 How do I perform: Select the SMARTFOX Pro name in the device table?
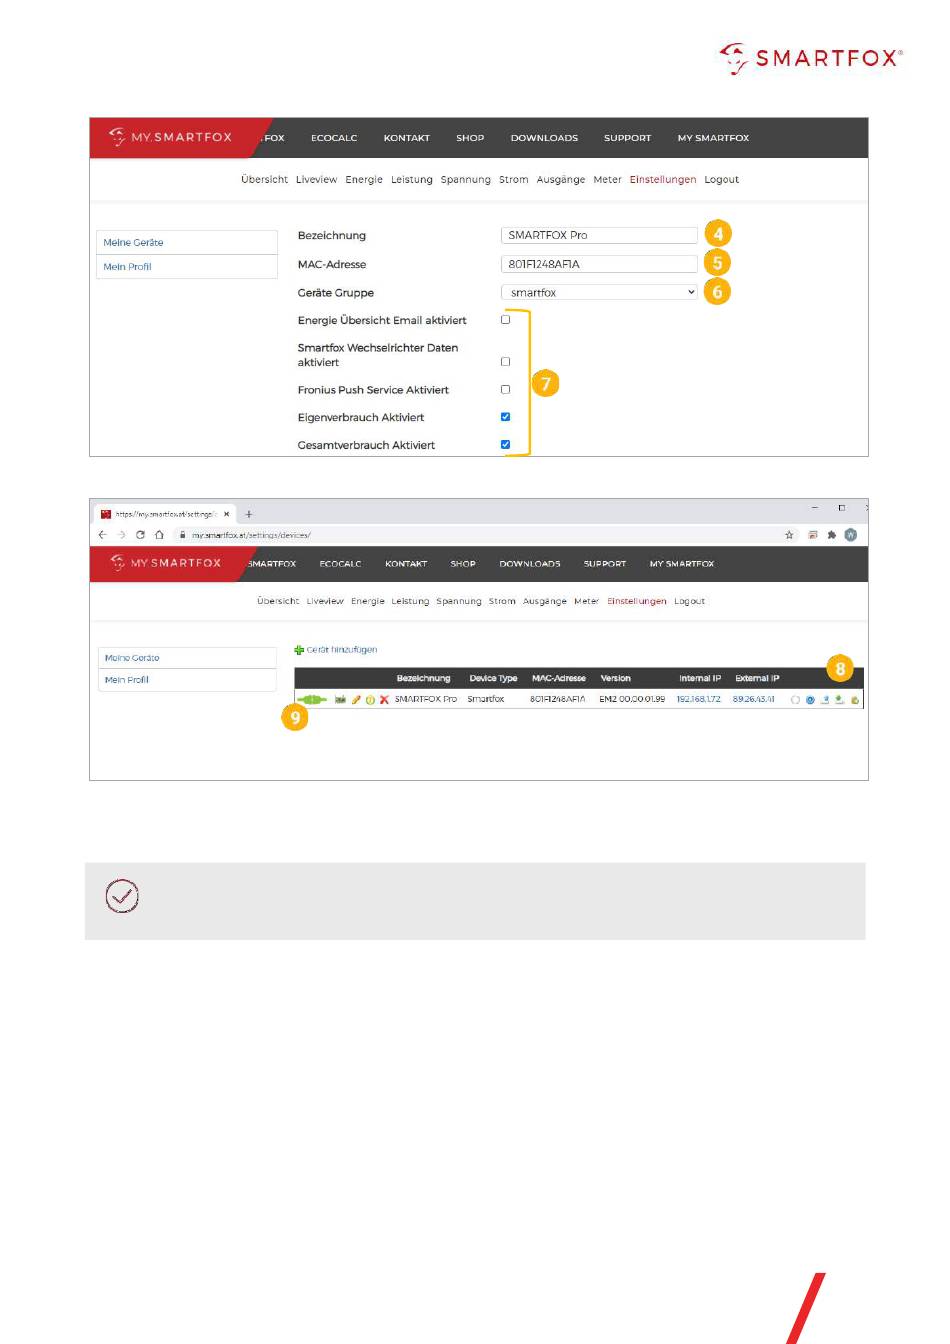[x=426, y=700]
